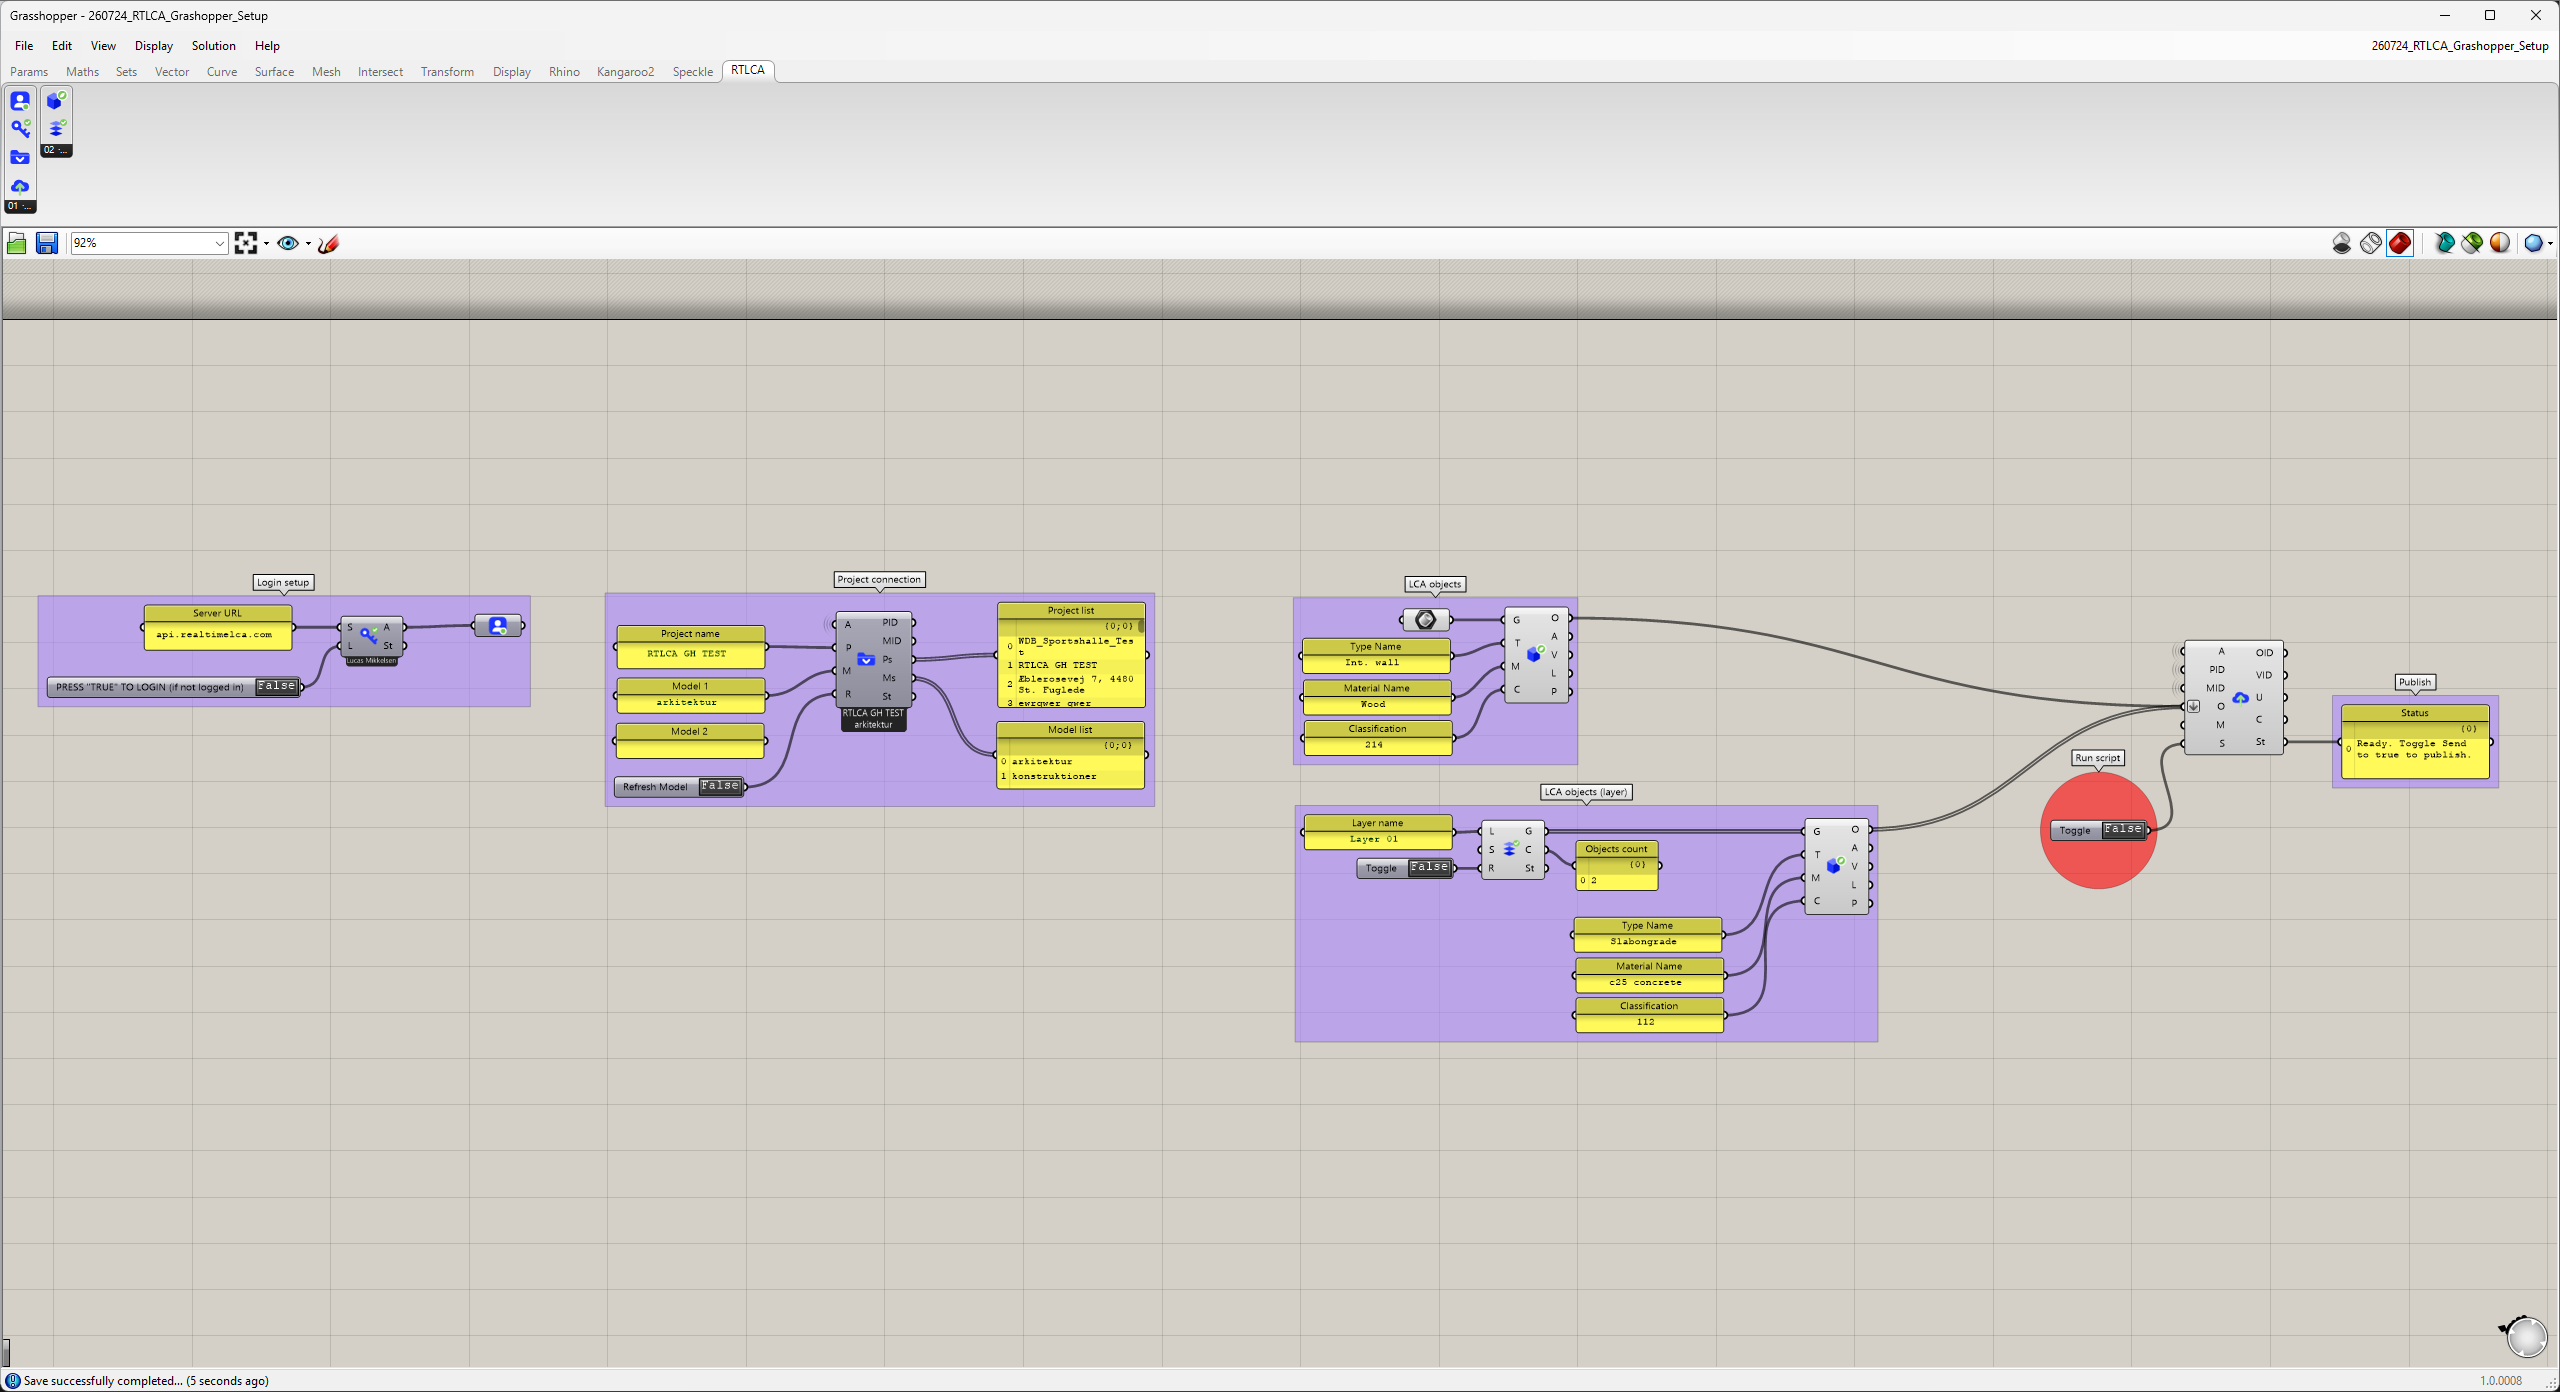
Task: Click the Material Name panel with Wood
Action: pyautogui.click(x=1377, y=697)
